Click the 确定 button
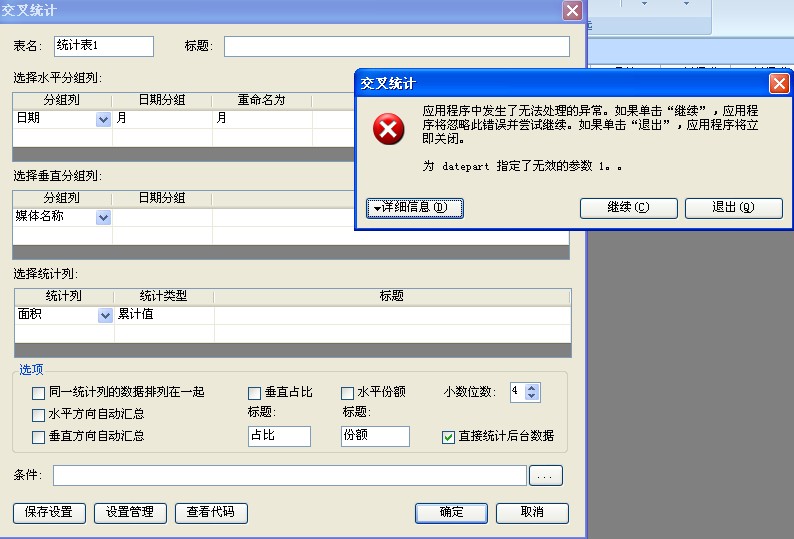This screenshot has width=794, height=539. [451, 513]
